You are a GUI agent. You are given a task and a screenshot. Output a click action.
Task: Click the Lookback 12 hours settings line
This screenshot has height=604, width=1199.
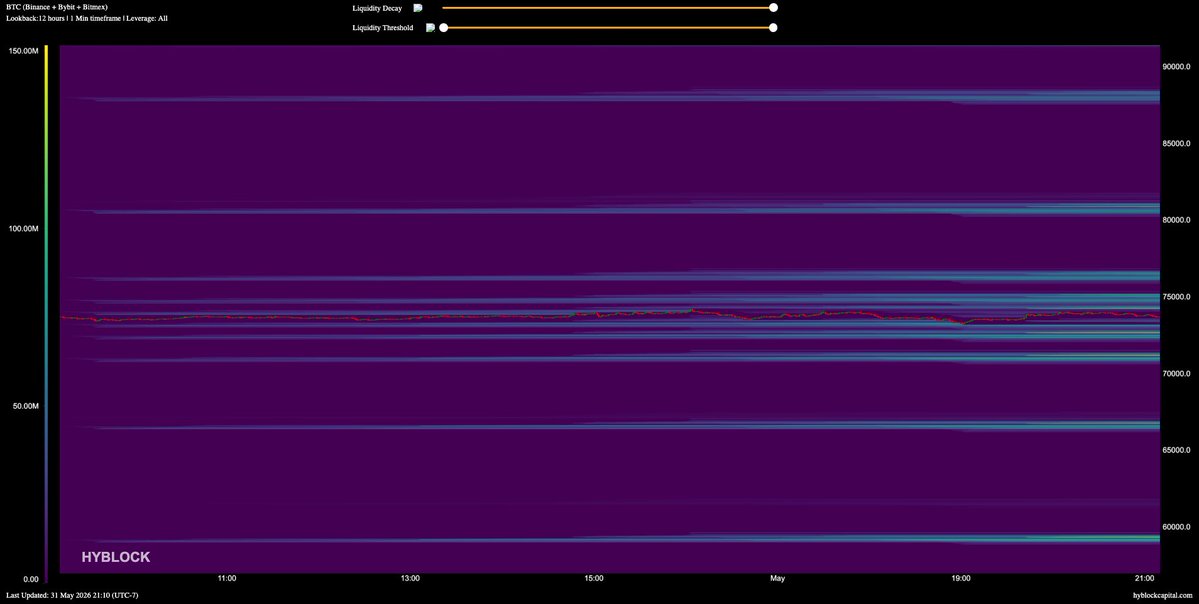(86, 18)
